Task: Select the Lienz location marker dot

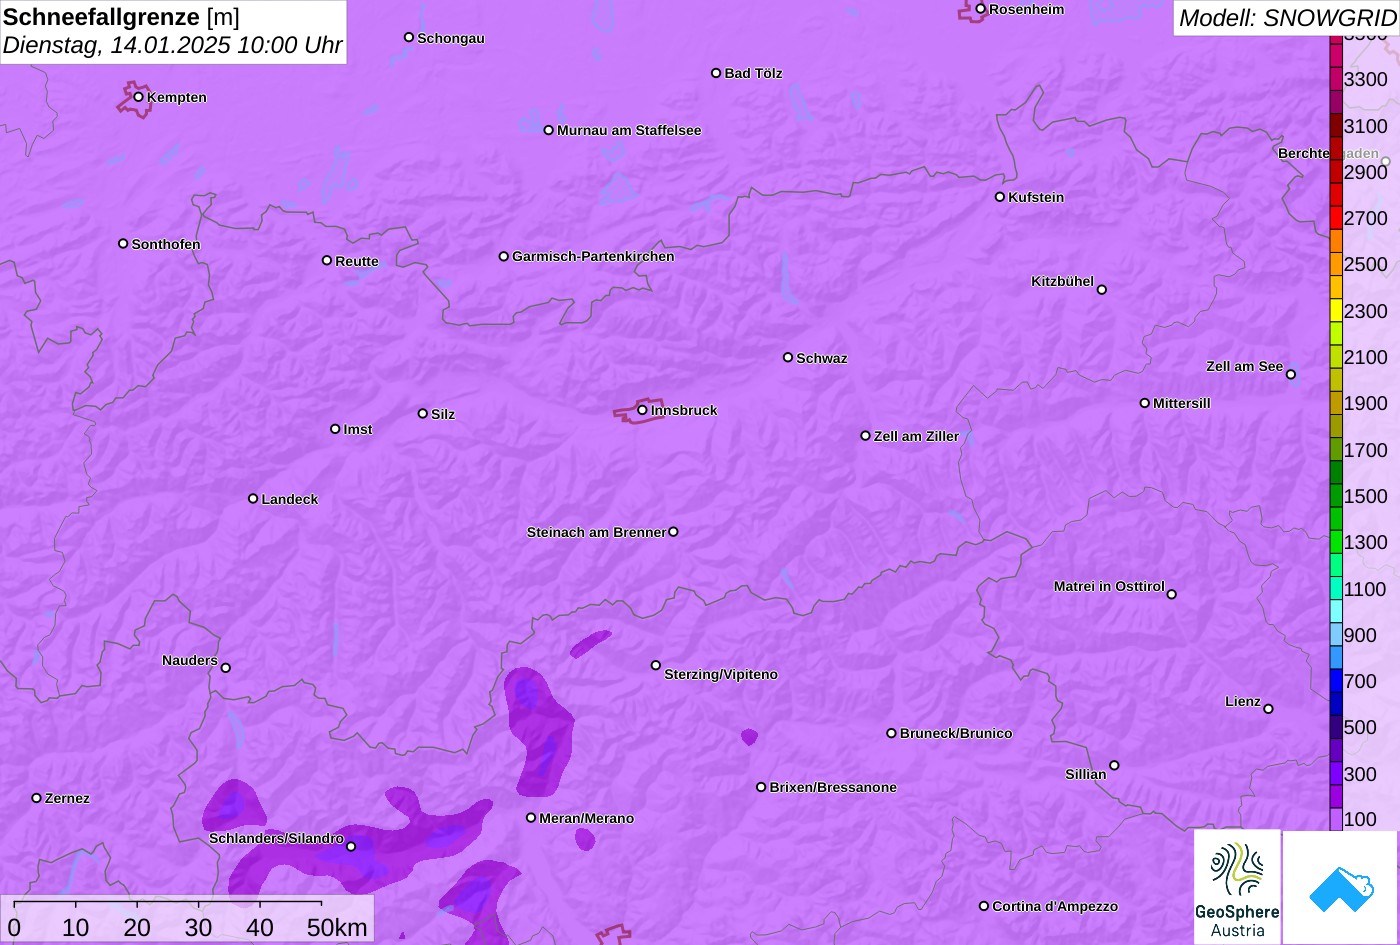Action: pyautogui.click(x=1269, y=709)
